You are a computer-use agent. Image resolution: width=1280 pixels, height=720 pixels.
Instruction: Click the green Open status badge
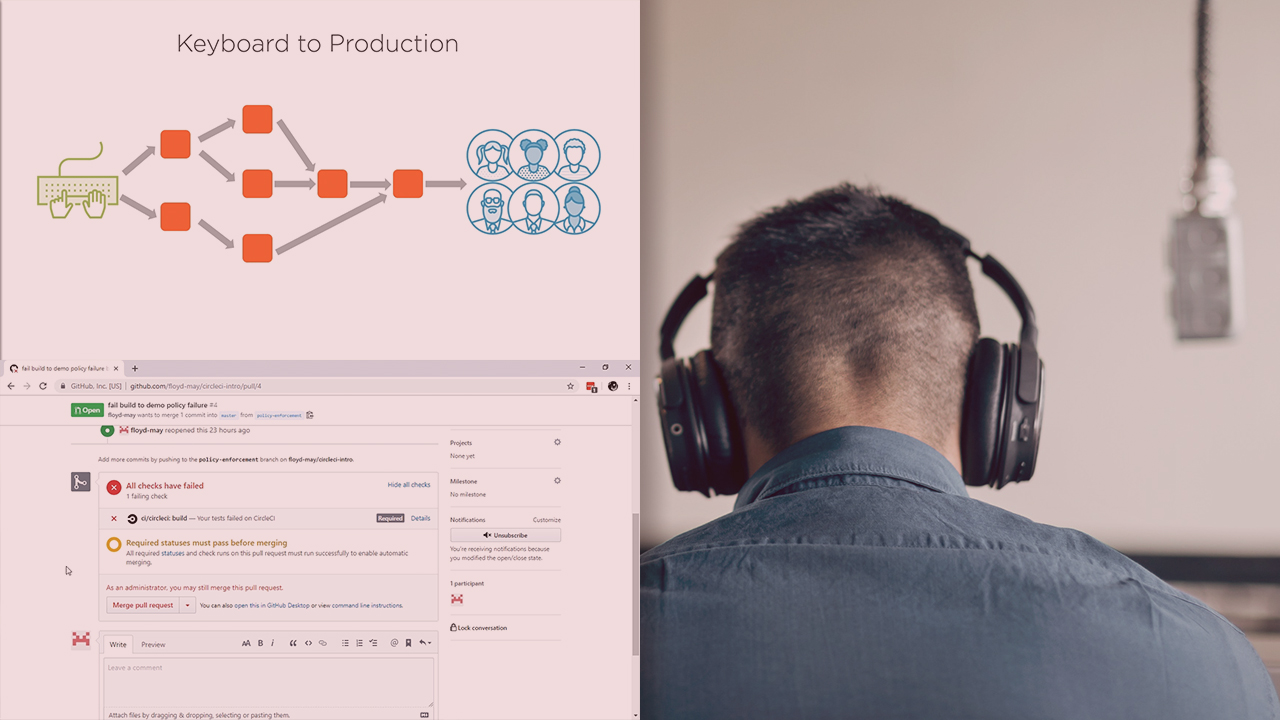pyautogui.click(x=87, y=410)
